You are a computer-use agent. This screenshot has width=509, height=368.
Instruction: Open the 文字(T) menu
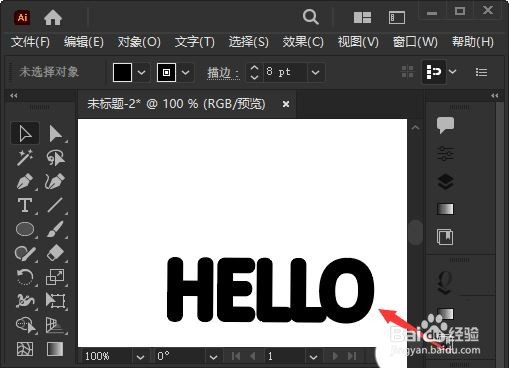pos(195,42)
